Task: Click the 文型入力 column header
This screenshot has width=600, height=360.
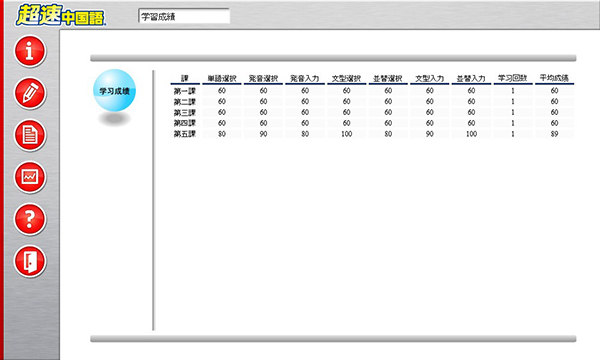Action: pos(430,78)
